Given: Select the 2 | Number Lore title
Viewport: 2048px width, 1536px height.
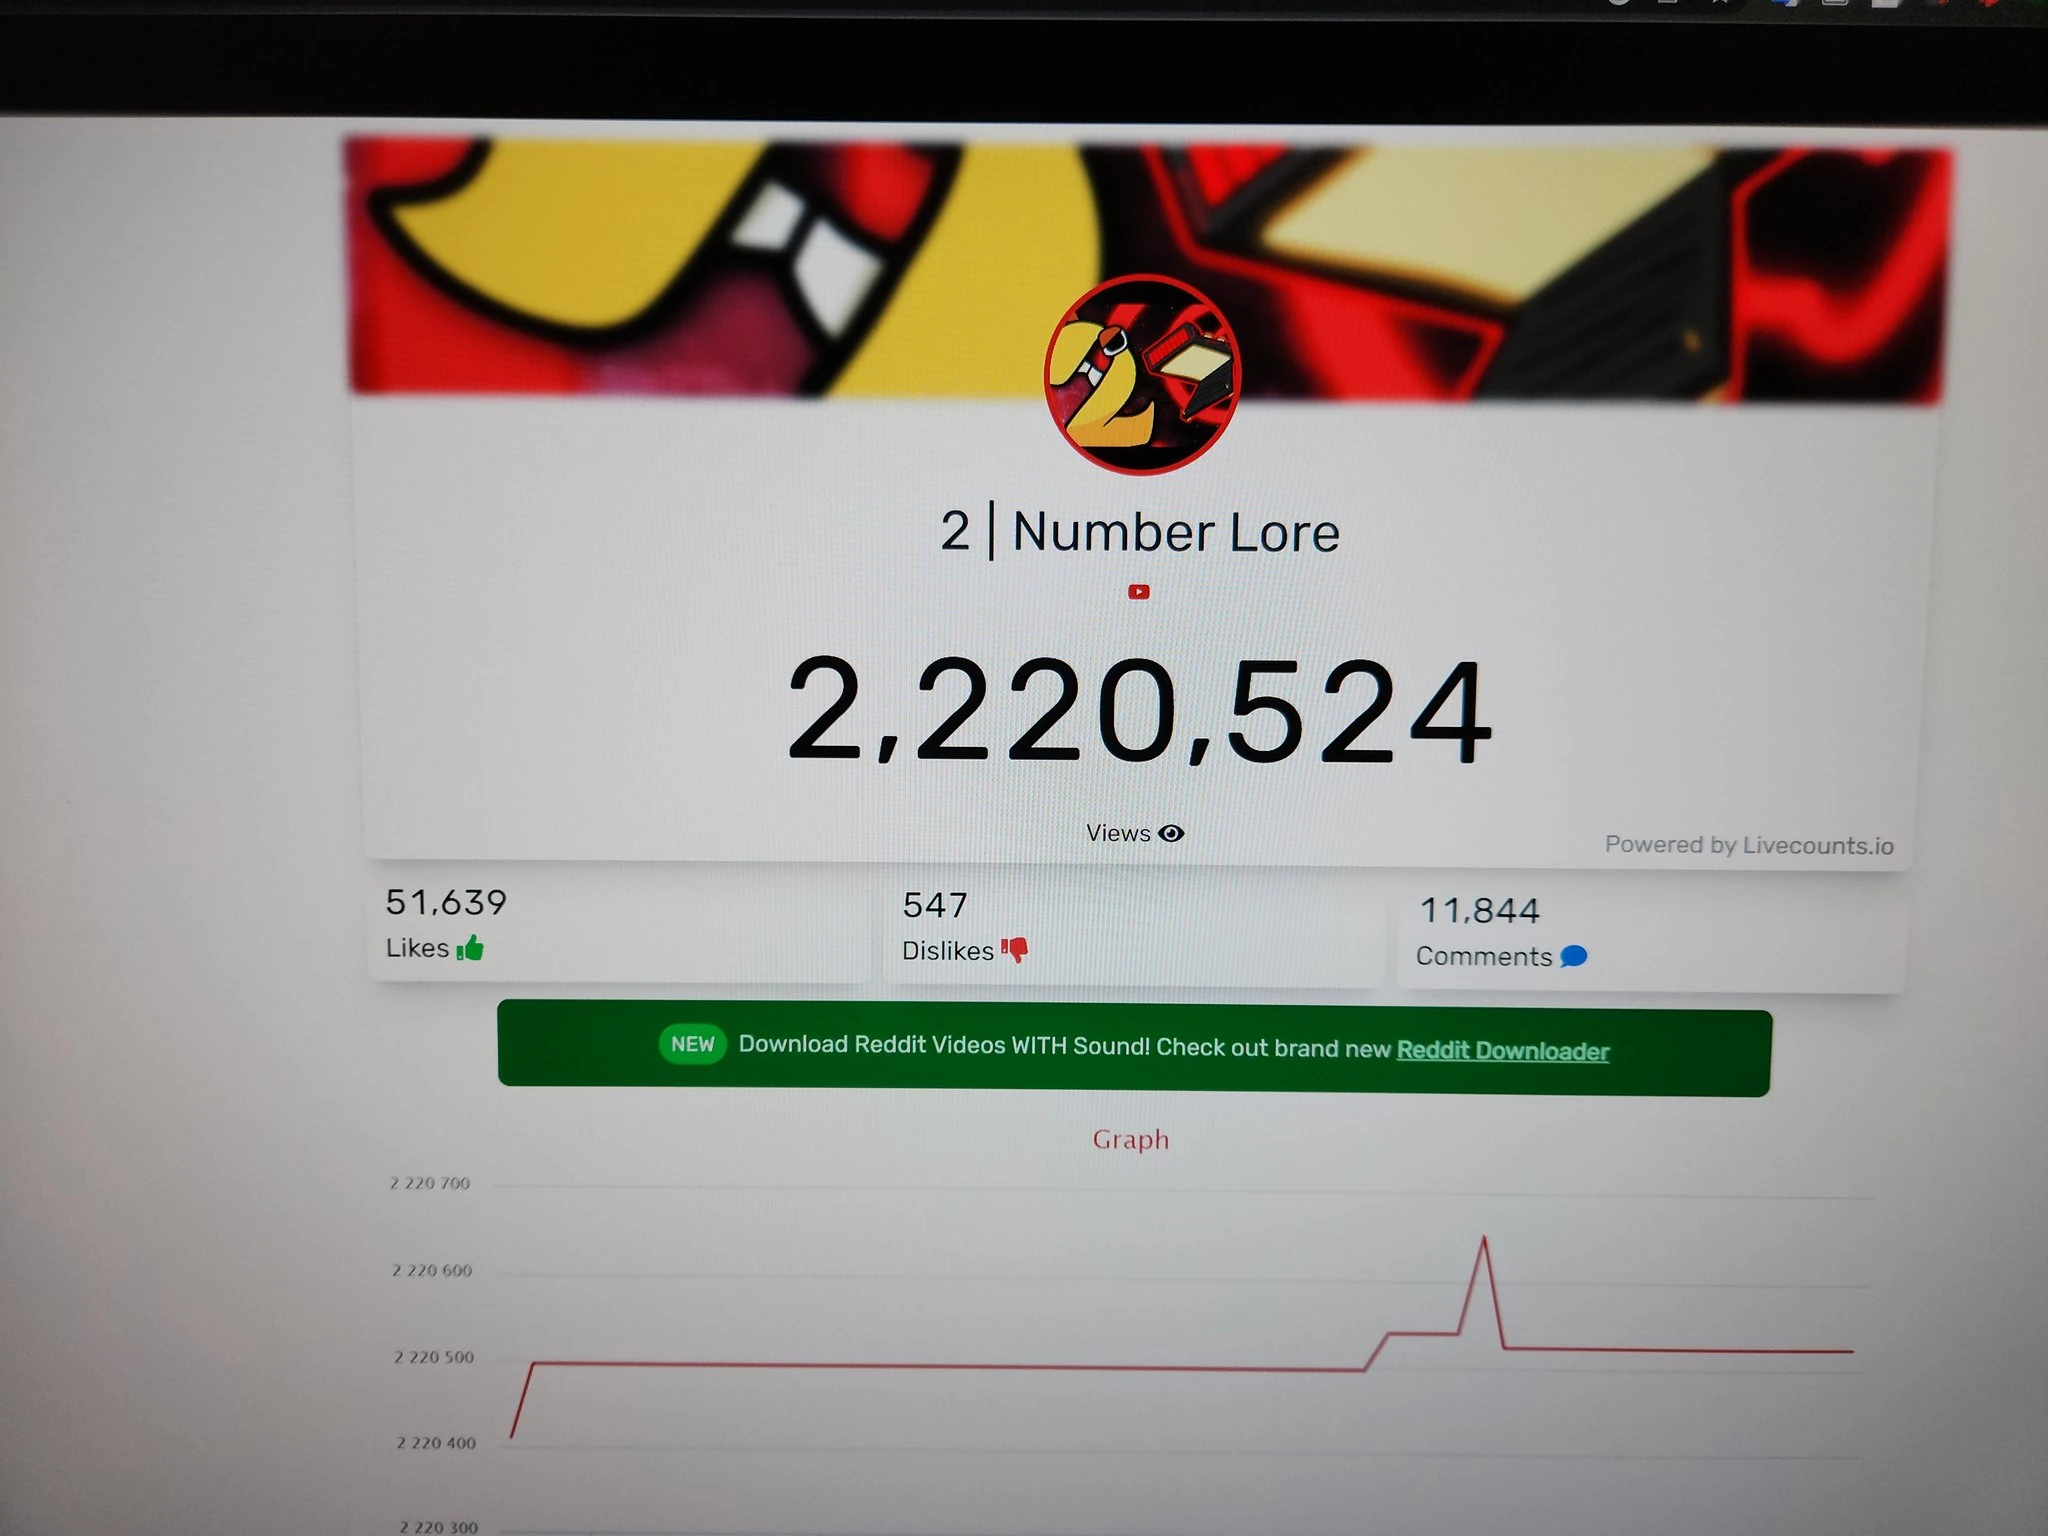Looking at the screenshot, I should (1140, 531).
